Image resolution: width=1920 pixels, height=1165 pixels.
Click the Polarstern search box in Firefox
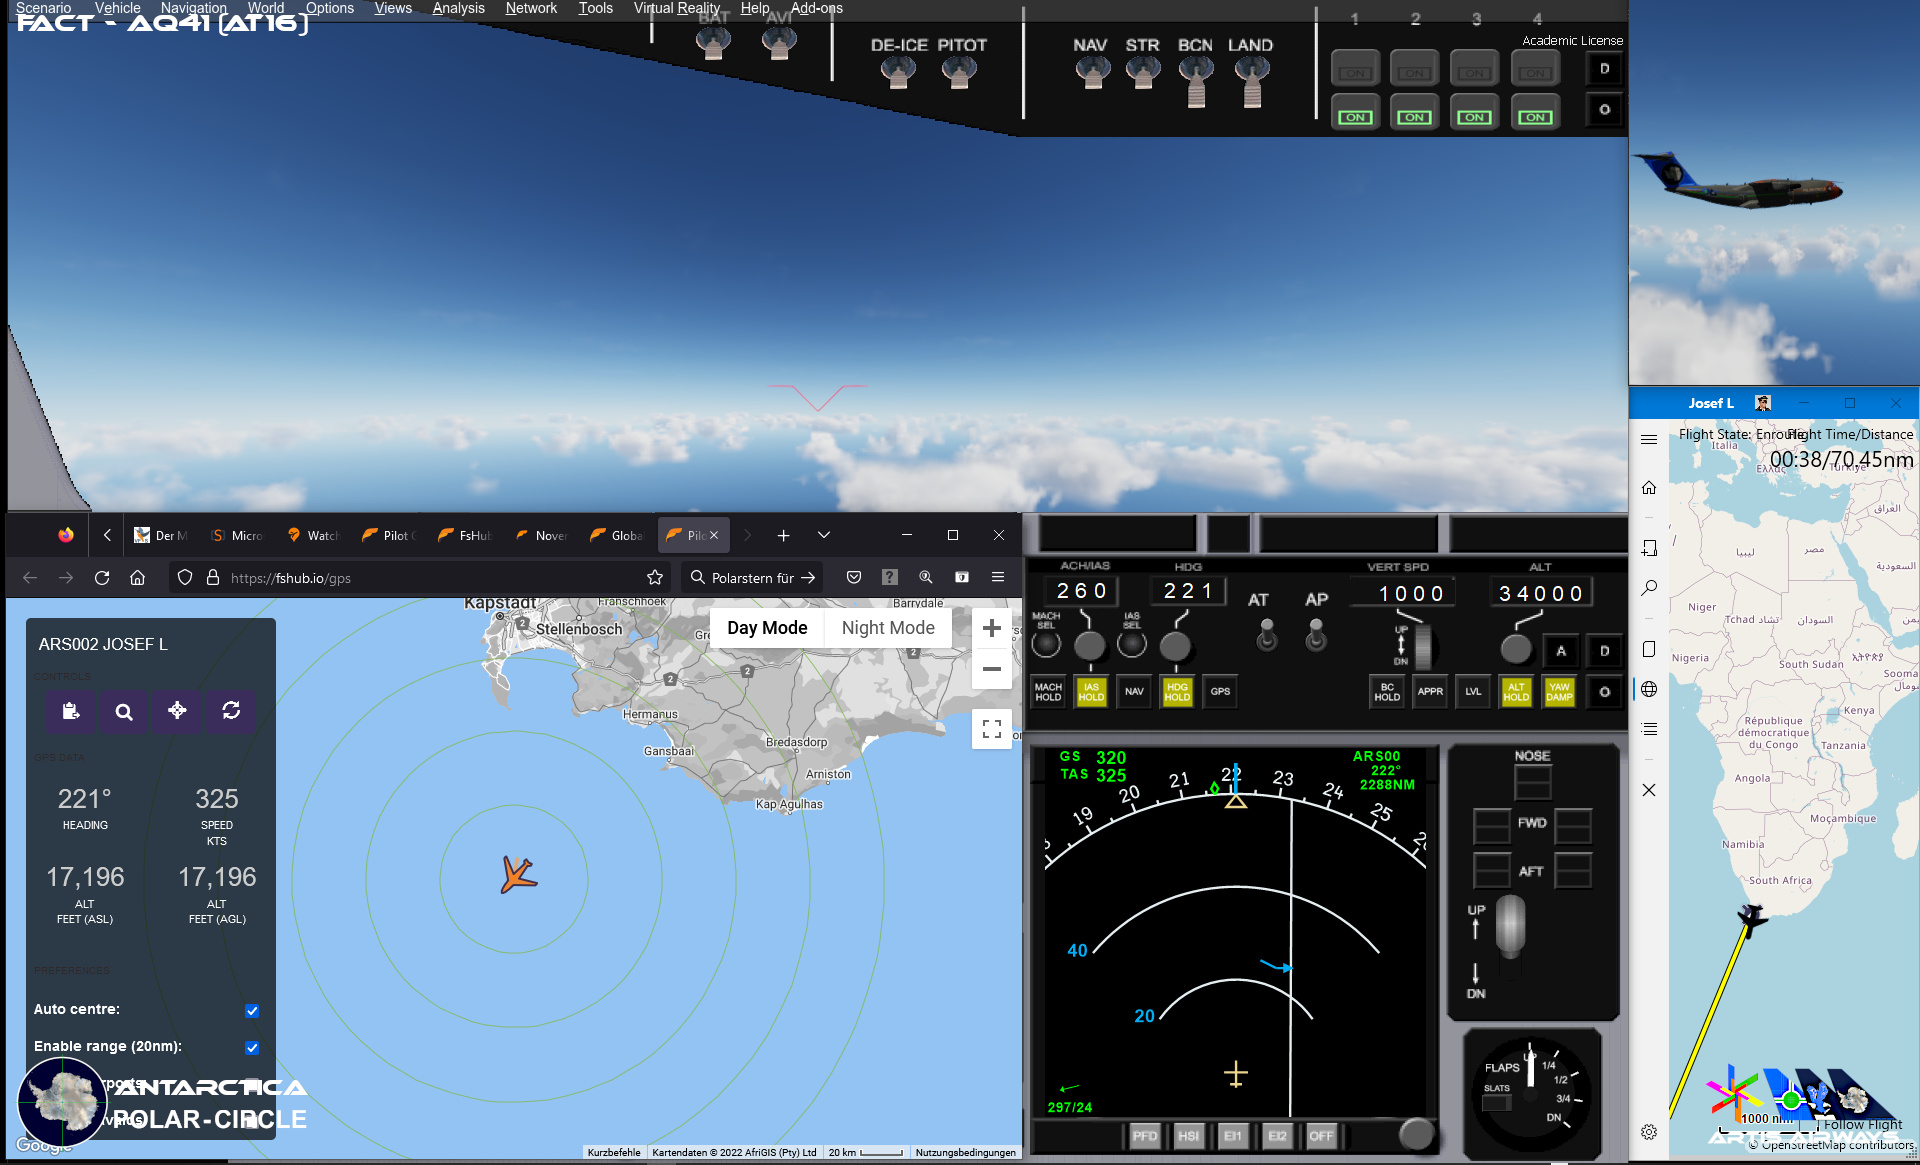click(x=754, y=578)
